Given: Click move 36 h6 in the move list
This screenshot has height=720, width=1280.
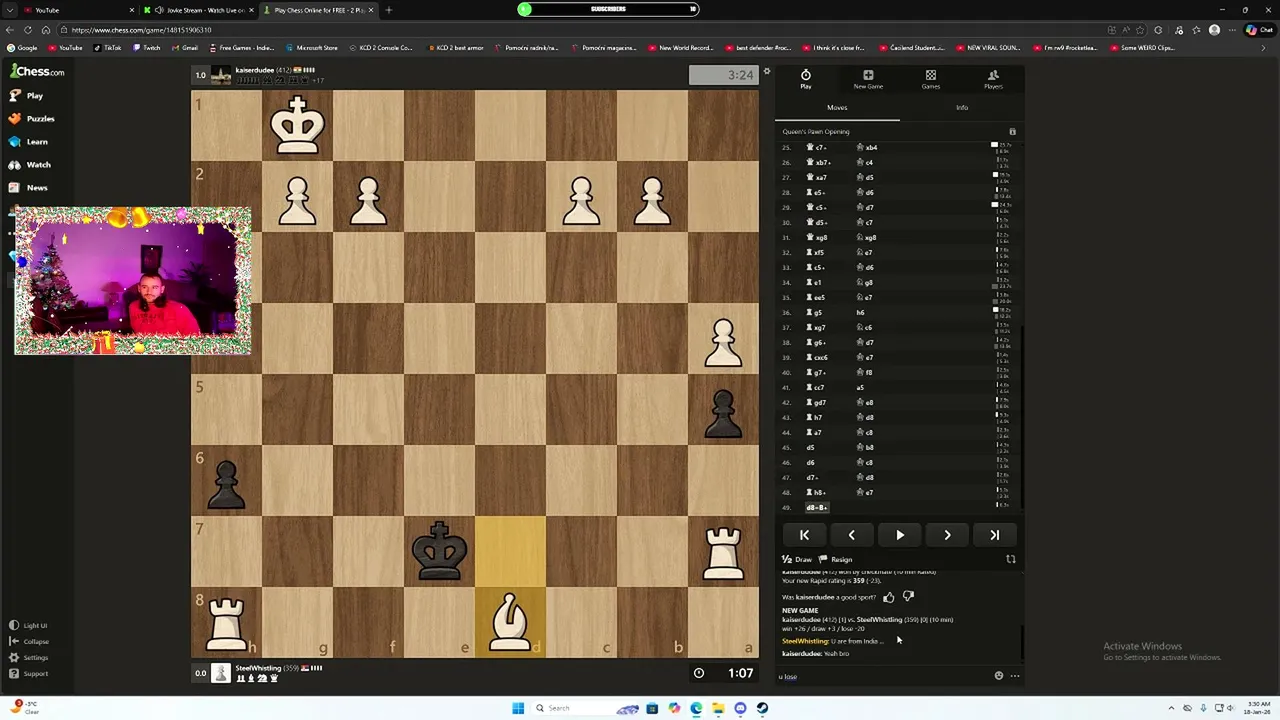Looking at the screenshot, I should coord(860,313).
